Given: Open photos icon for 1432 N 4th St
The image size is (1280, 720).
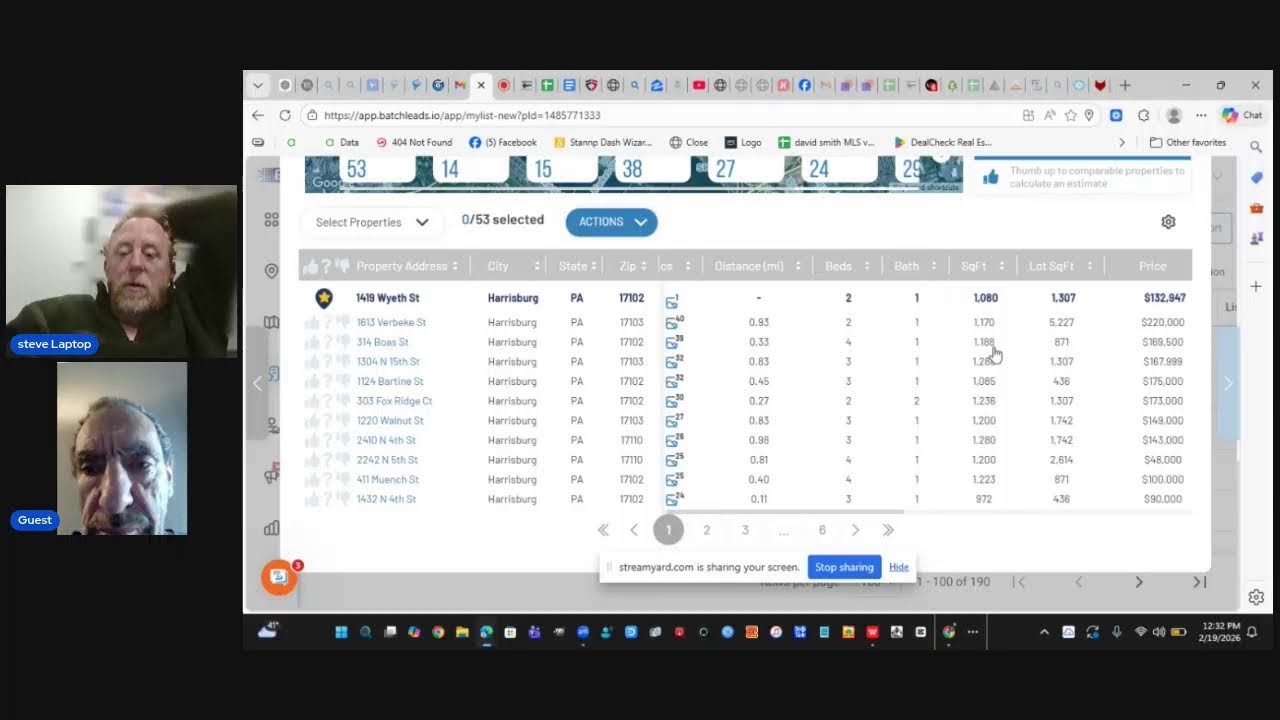Looking at the screenshot, I should click(674, 499).
